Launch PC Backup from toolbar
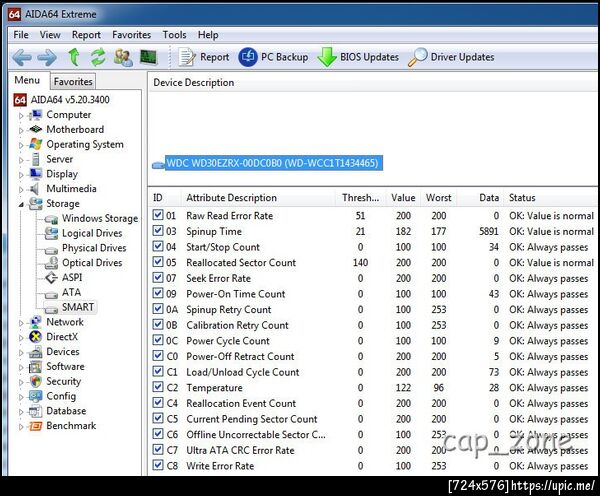 click(x=273, y=57)
